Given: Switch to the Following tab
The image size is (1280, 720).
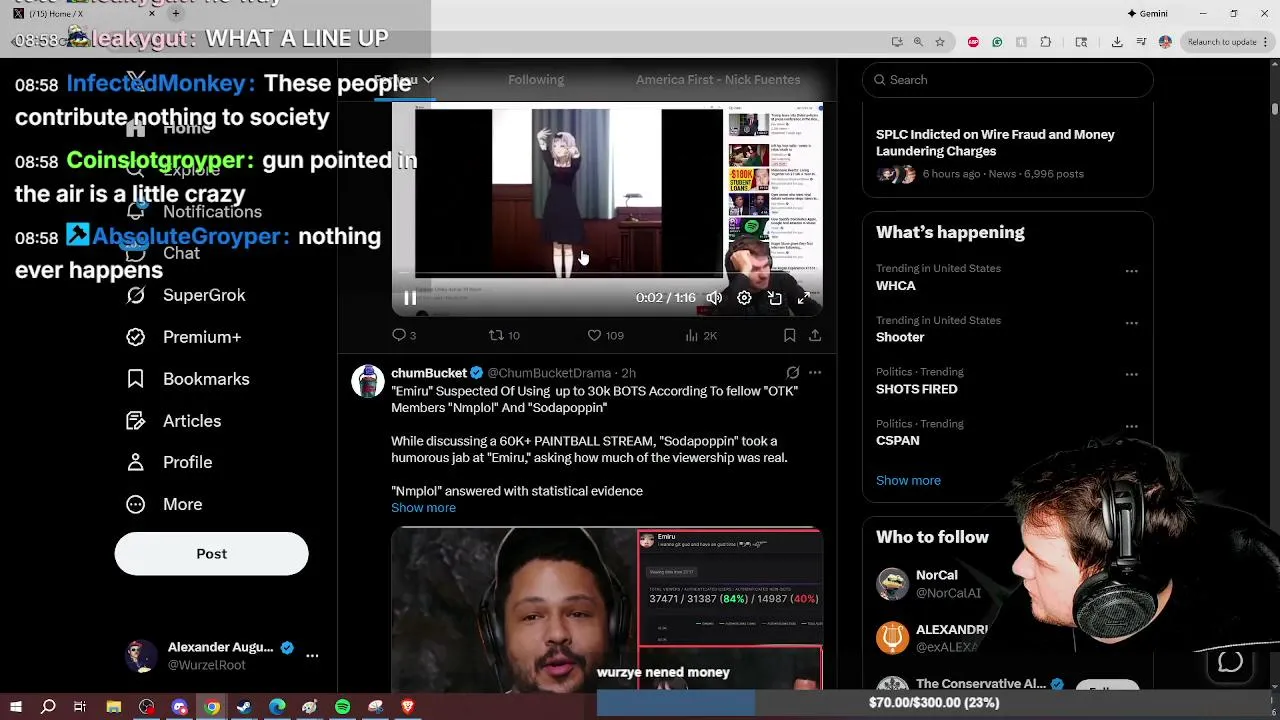Looking at the screenshot, I should [x=536, y=80].
